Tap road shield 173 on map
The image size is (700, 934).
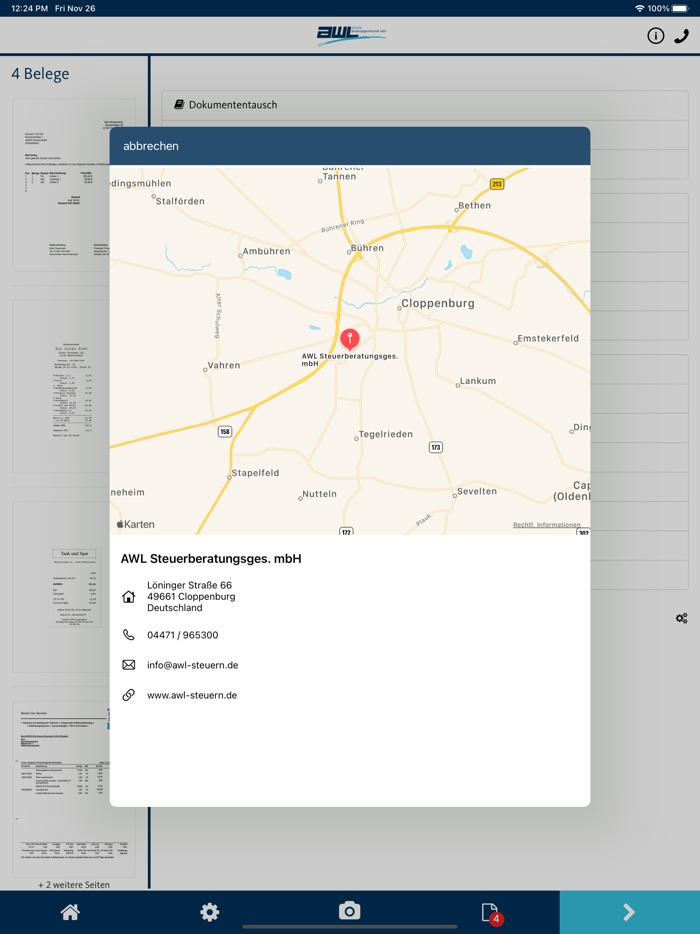point(435,447)
